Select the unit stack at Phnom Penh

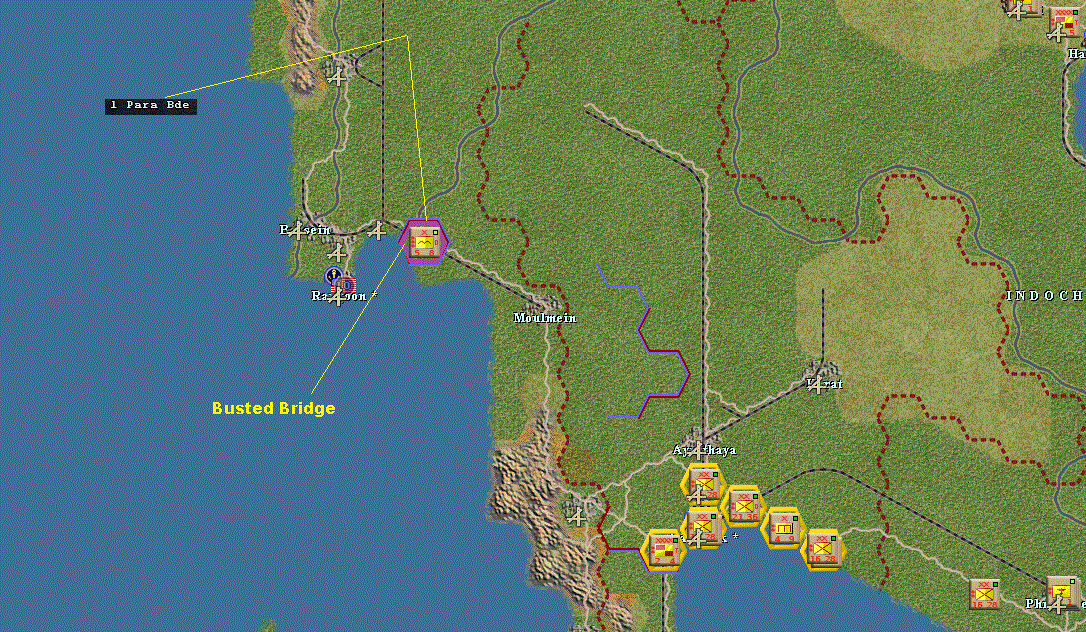click(1063, 593)
